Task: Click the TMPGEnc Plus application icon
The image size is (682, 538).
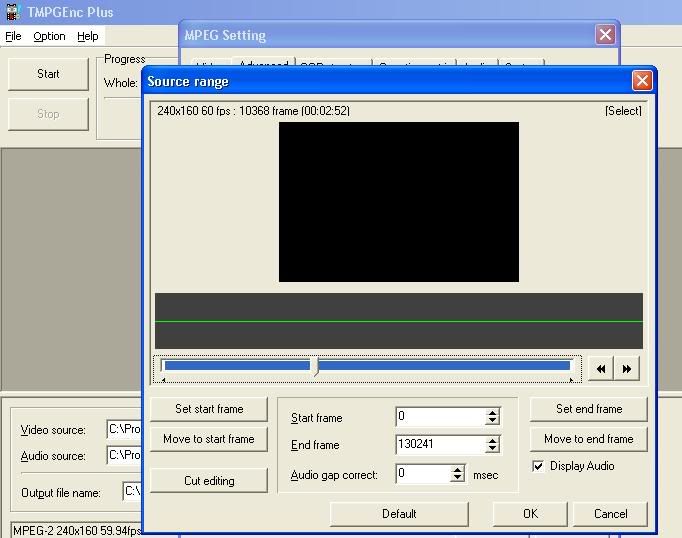Action: (x=13, y=12)
